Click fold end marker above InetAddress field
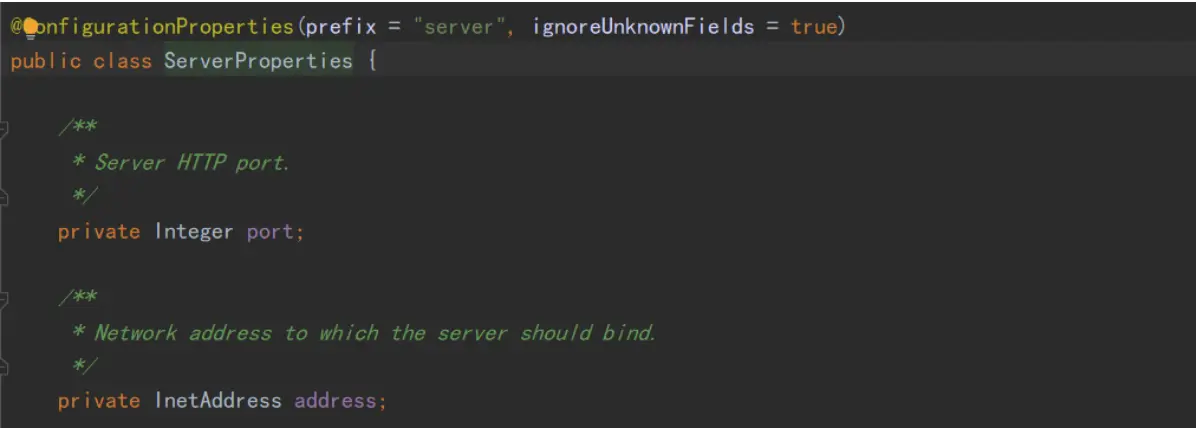 click(x=3, y=368)
